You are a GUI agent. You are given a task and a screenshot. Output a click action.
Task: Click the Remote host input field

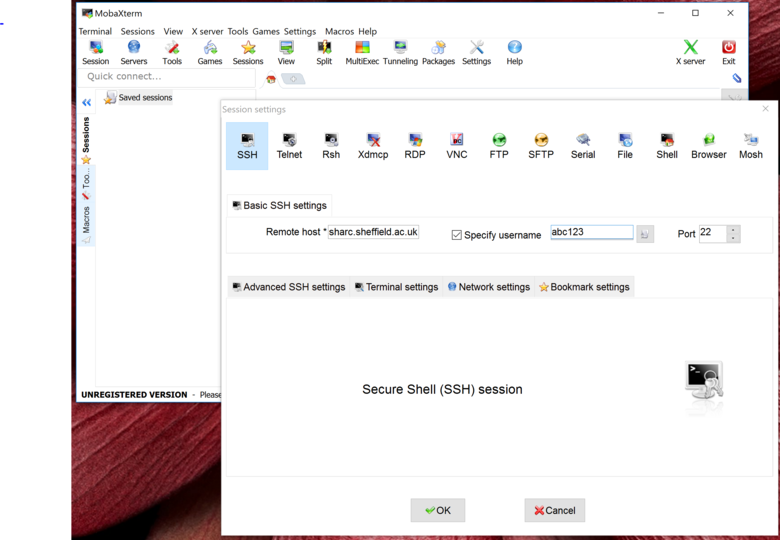pyautogui.click(x=373, y=232)
